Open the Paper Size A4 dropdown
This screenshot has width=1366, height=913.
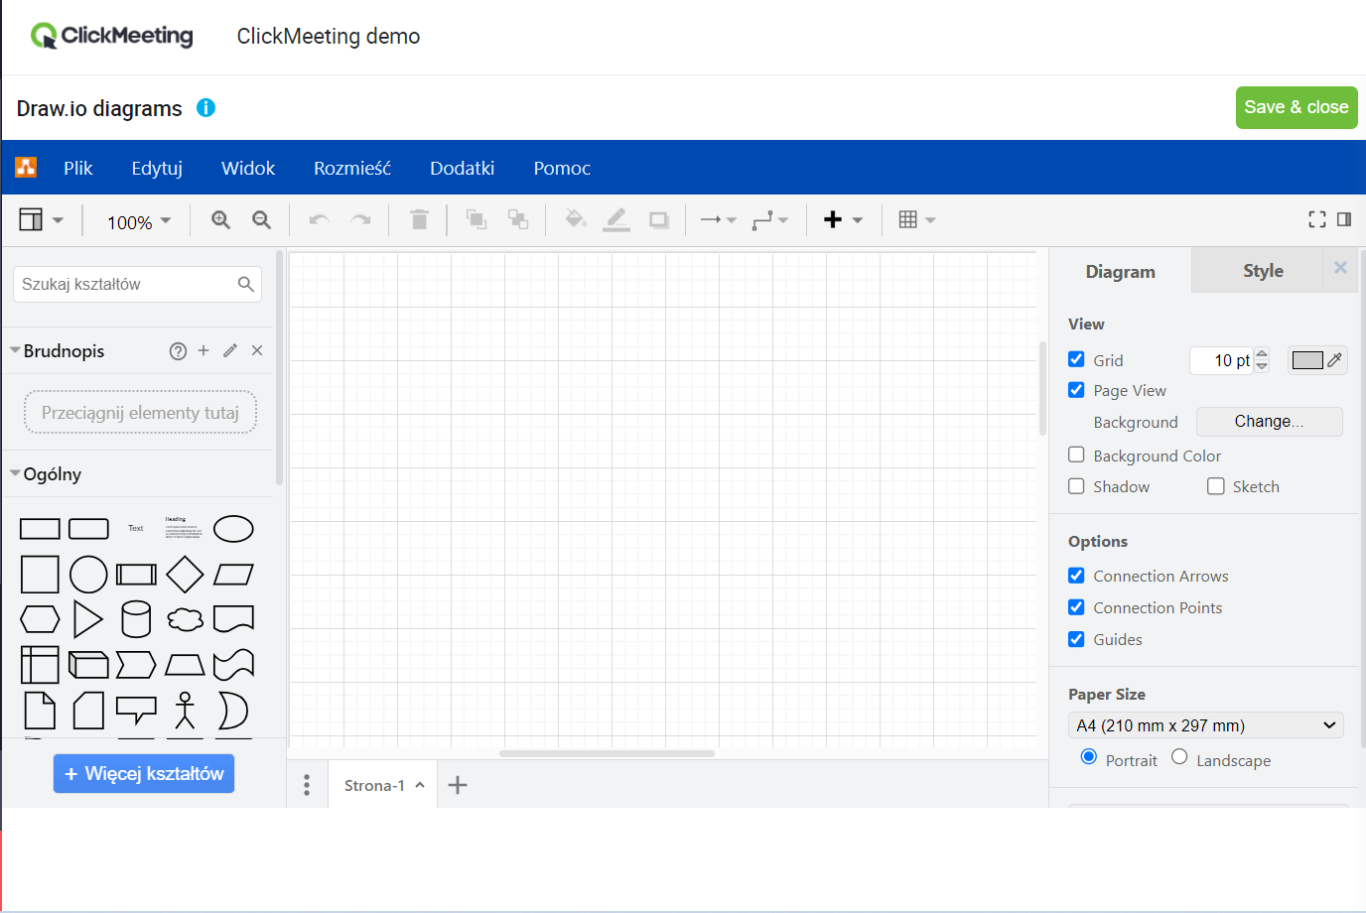tap(1205, 725)
